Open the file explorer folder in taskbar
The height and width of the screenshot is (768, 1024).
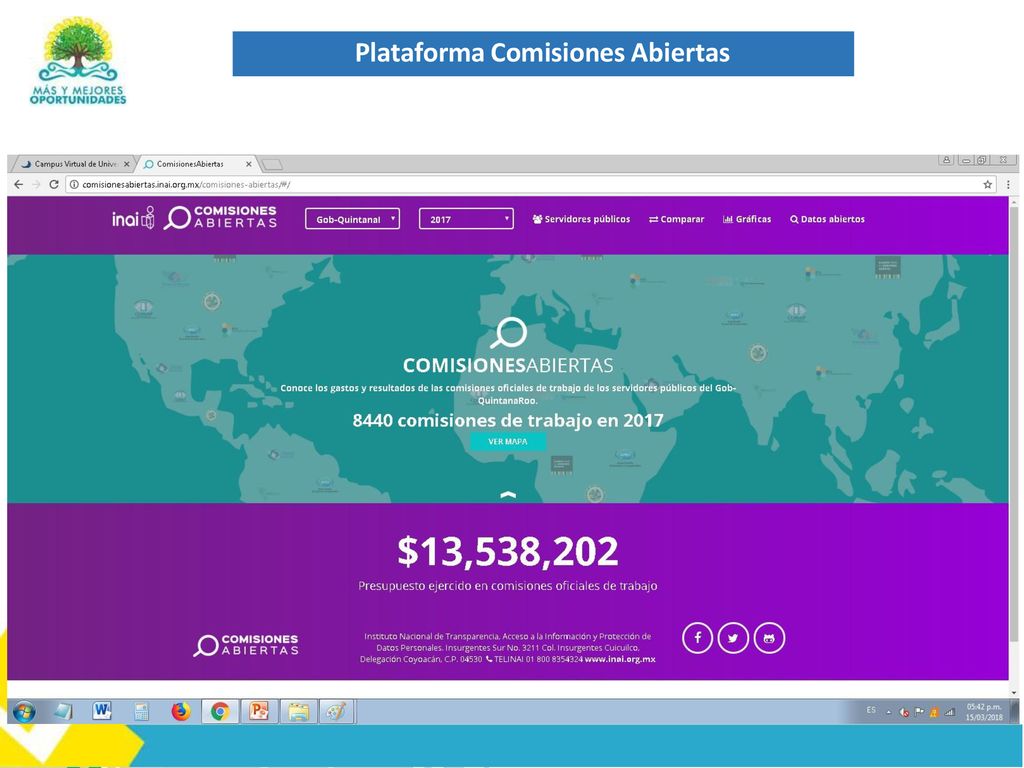pyautogui.click(x=298, y=711)
